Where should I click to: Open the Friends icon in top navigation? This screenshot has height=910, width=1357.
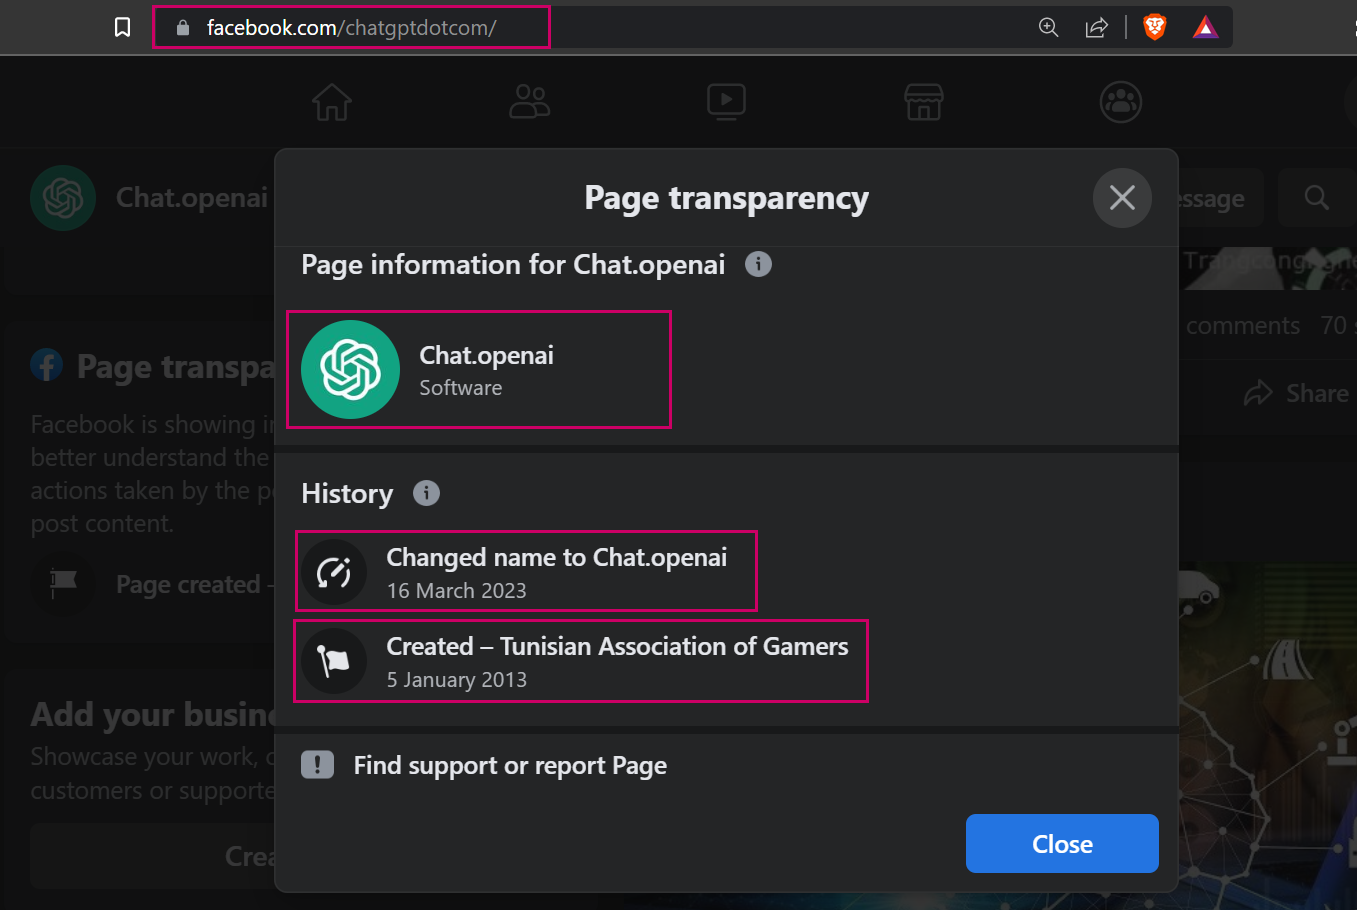tap(529, 102)
